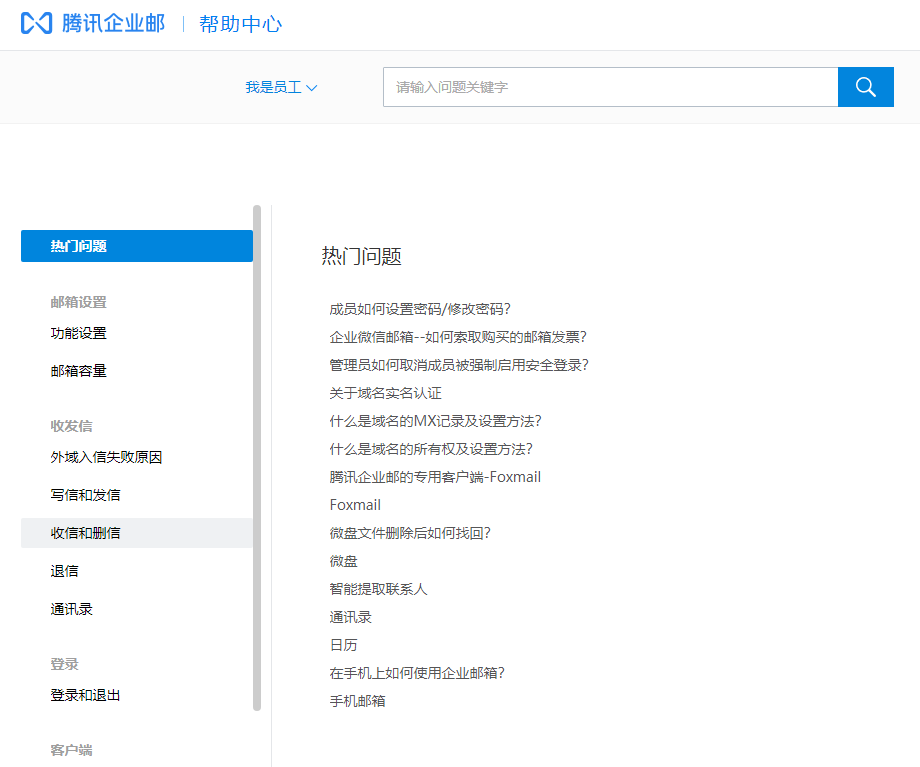
Task: Open the MX记录及设置方法 question
Action: [x=442, y=421]
